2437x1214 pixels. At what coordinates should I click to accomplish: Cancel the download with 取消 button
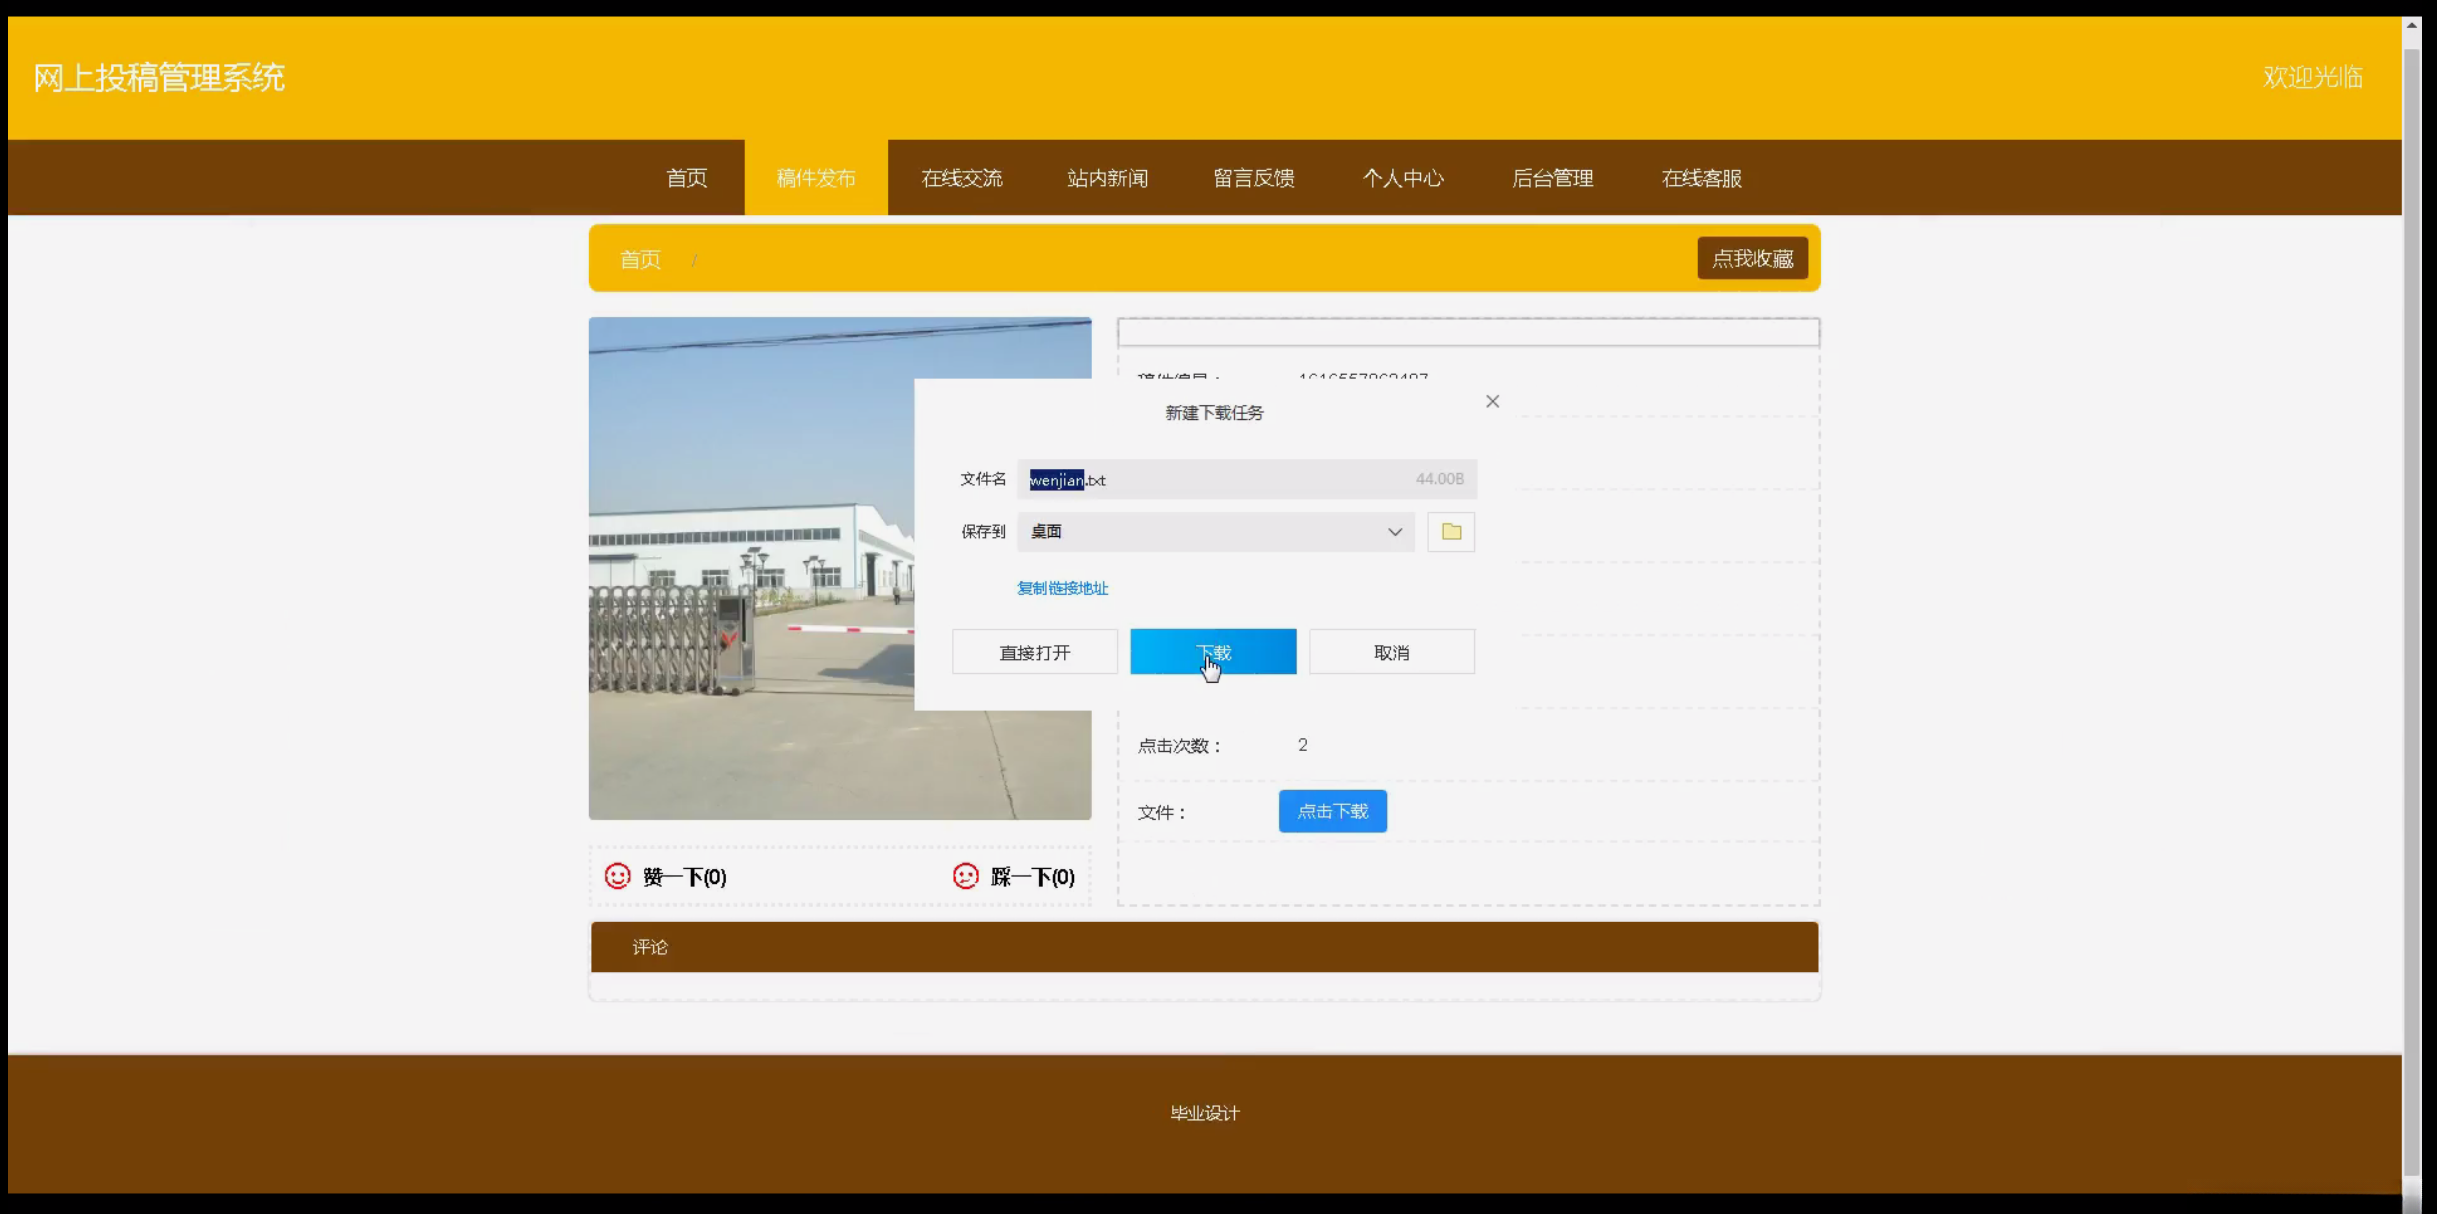tap(1391, 652)
